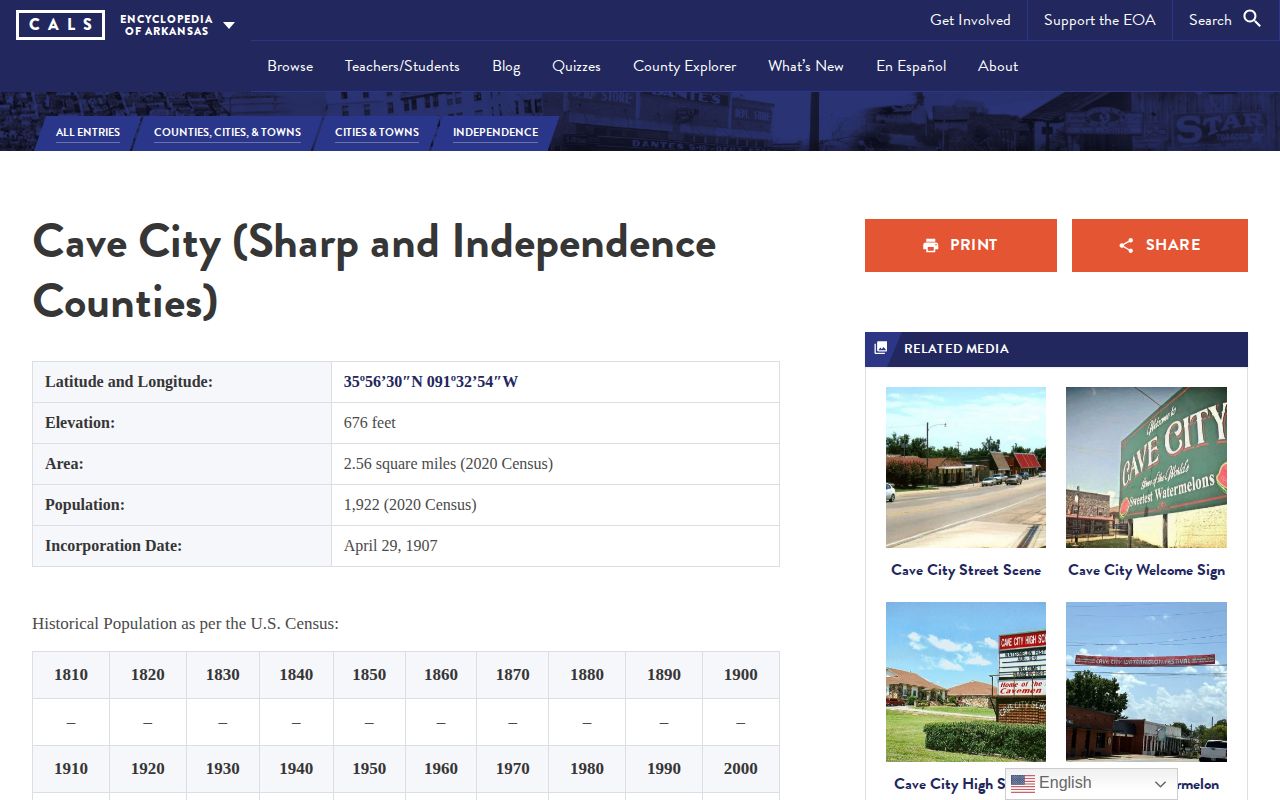Click the page title 'Cave City (Sharp and Independence Counties)'

(374, 272)
